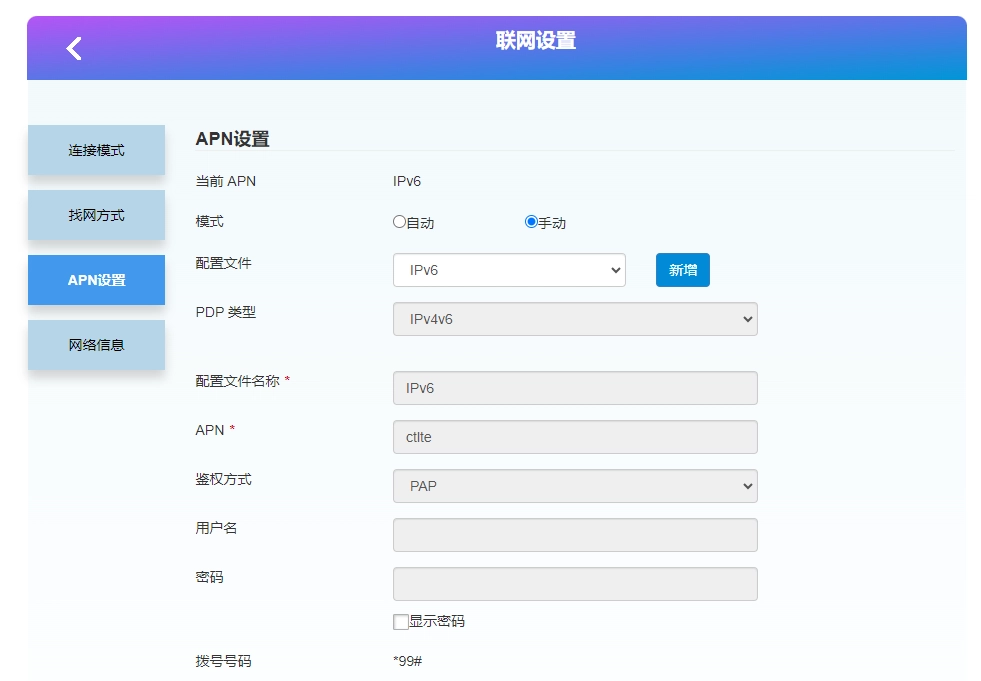Open the PDP 类型 dropdown

point(575,319)
